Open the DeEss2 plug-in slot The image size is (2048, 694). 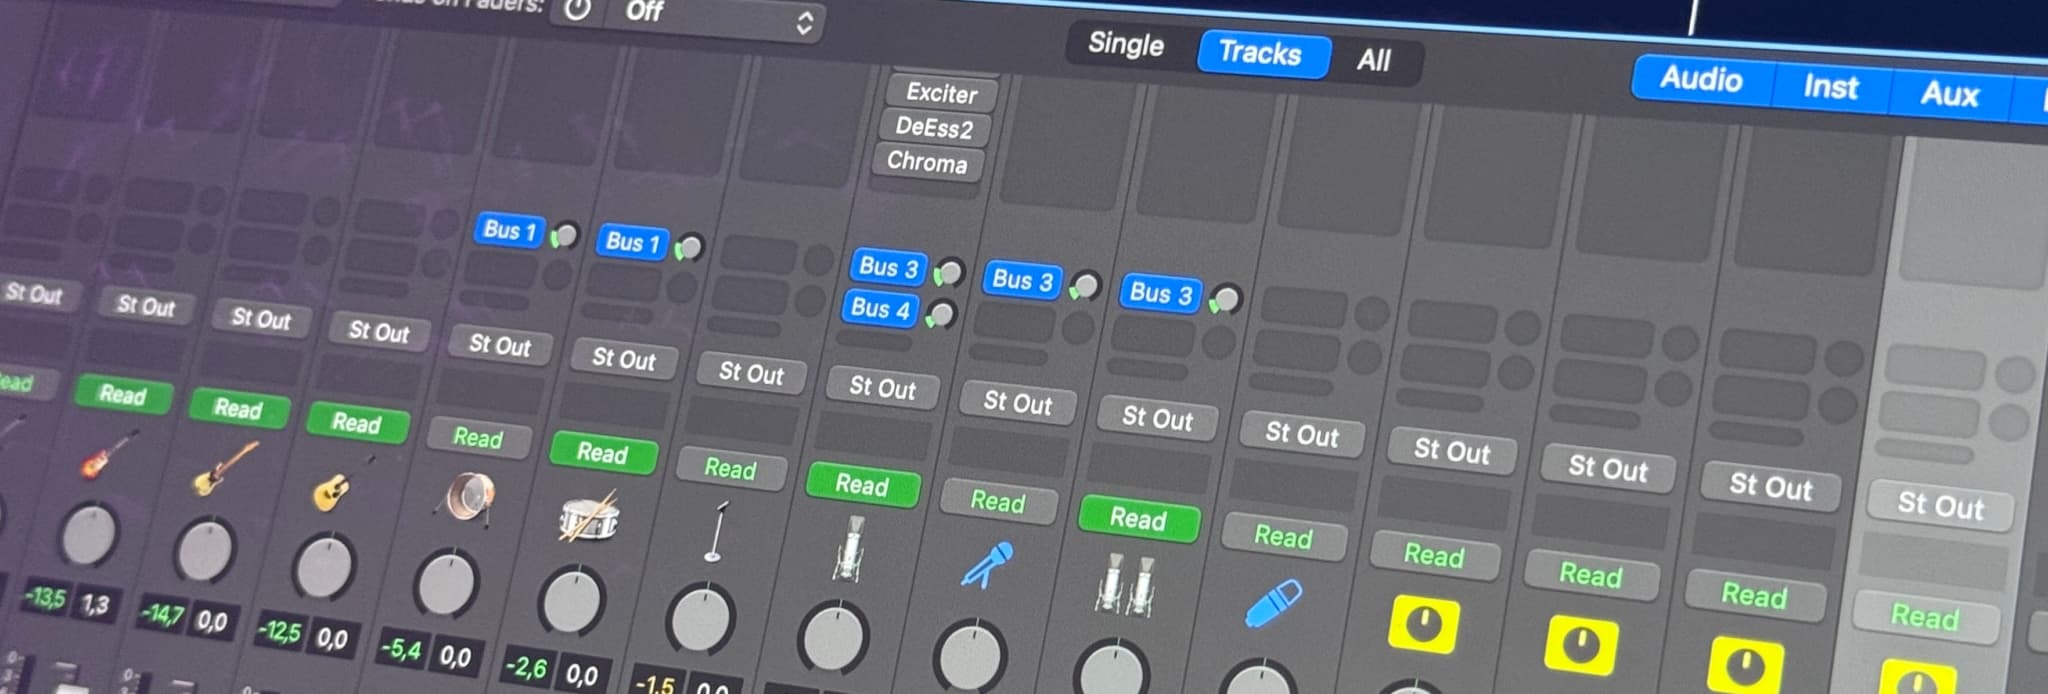tap(934, 128)
